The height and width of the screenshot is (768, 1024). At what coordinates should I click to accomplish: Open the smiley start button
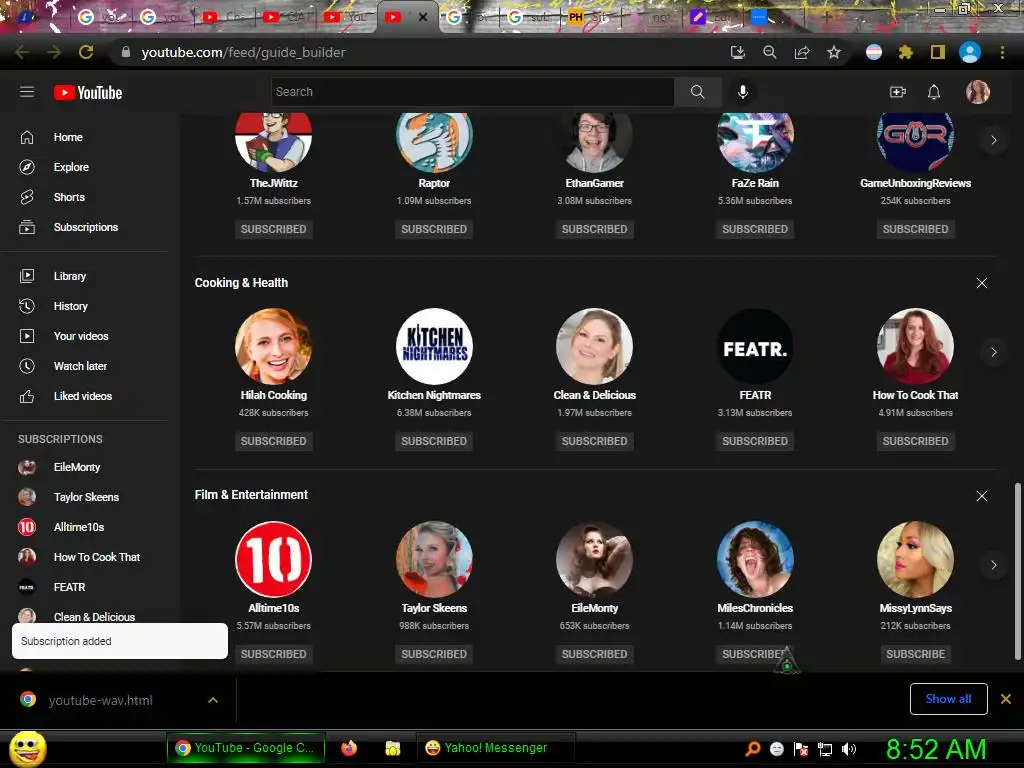click(x=27, y=748)
